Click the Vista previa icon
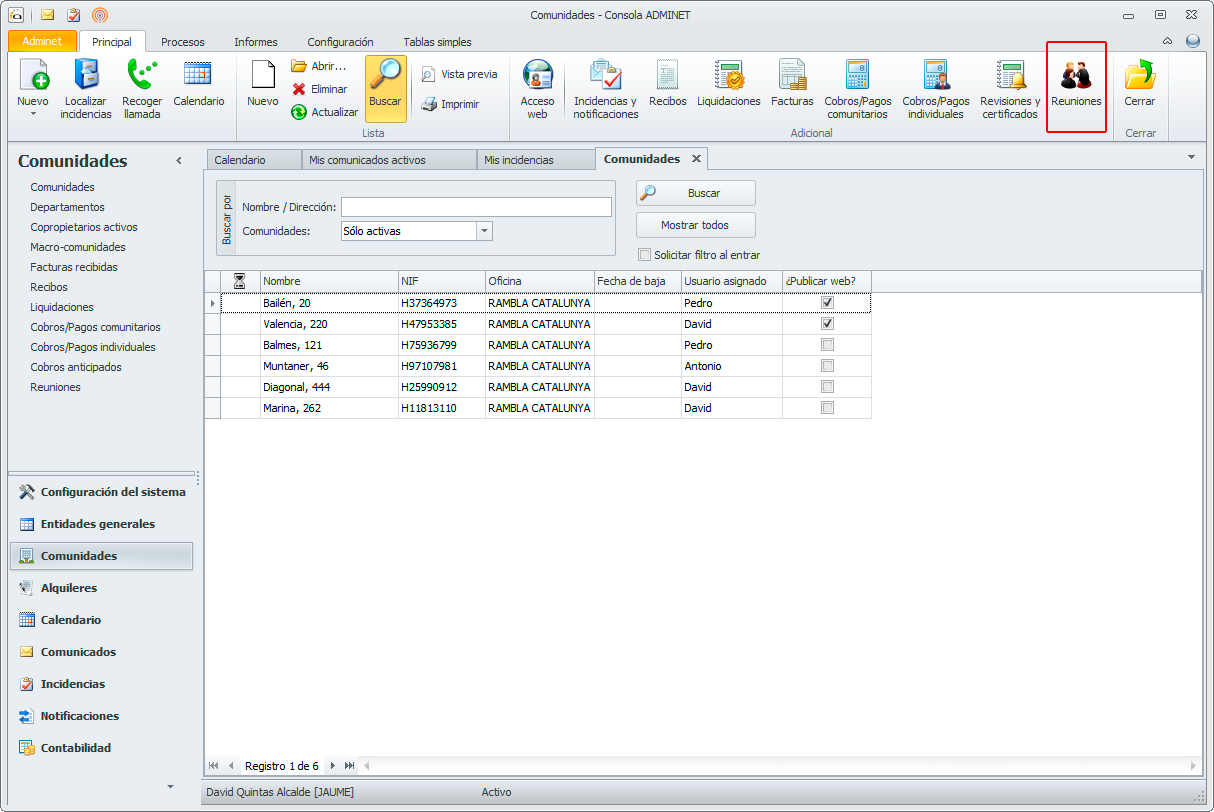The width and height of the screenshot is (1214, 812). click(428, 74)
